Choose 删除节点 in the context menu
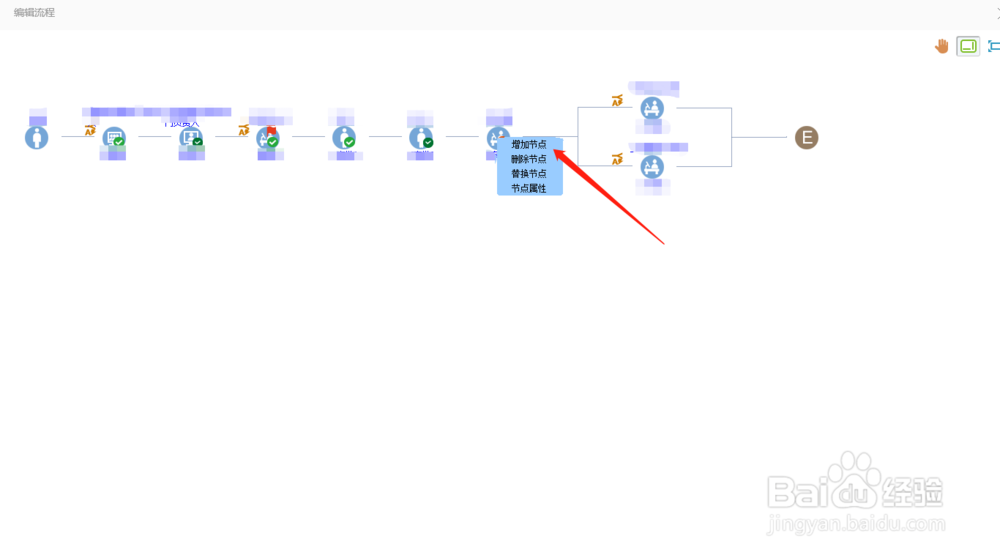The height and width of the screenshot is (558, 1000). pyautogui.click(x=529, y=159)
